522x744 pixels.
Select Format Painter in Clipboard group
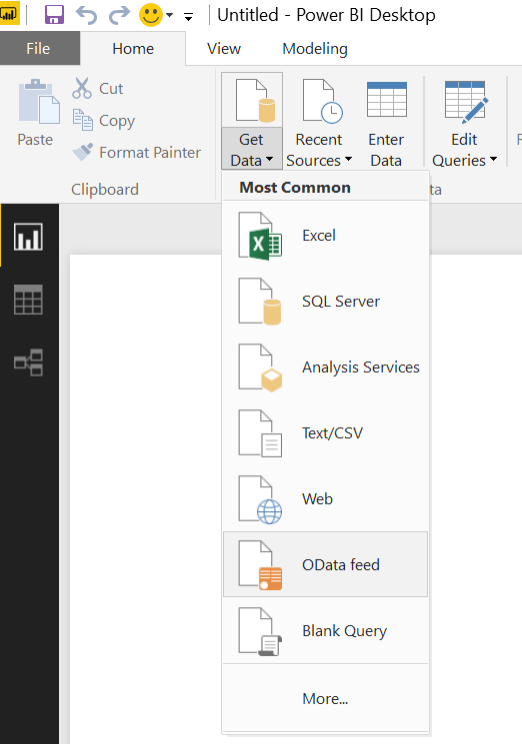(137, 152)
